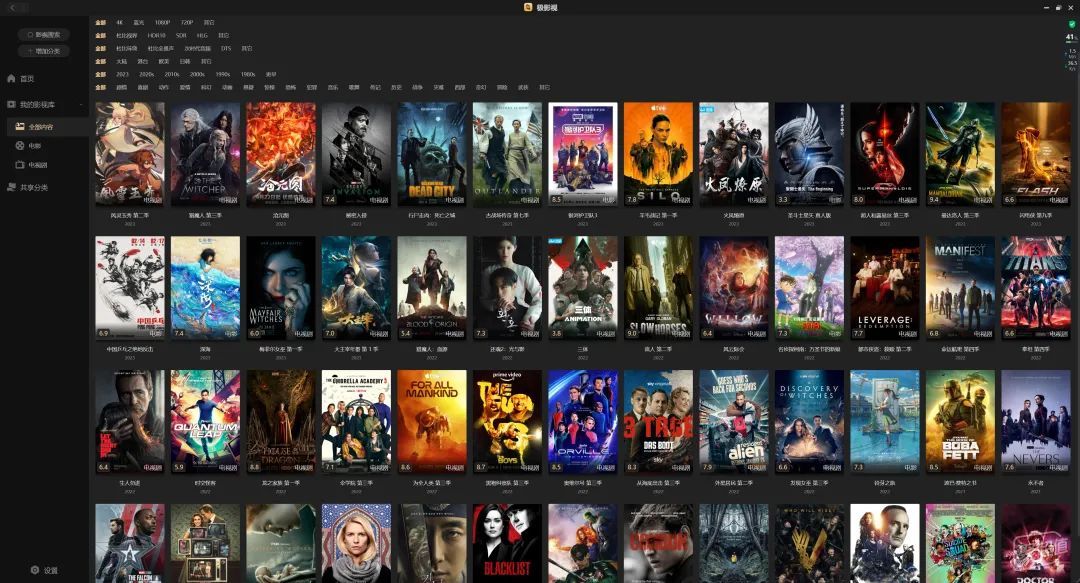Select the HLG filter

(x=202, y=36)
